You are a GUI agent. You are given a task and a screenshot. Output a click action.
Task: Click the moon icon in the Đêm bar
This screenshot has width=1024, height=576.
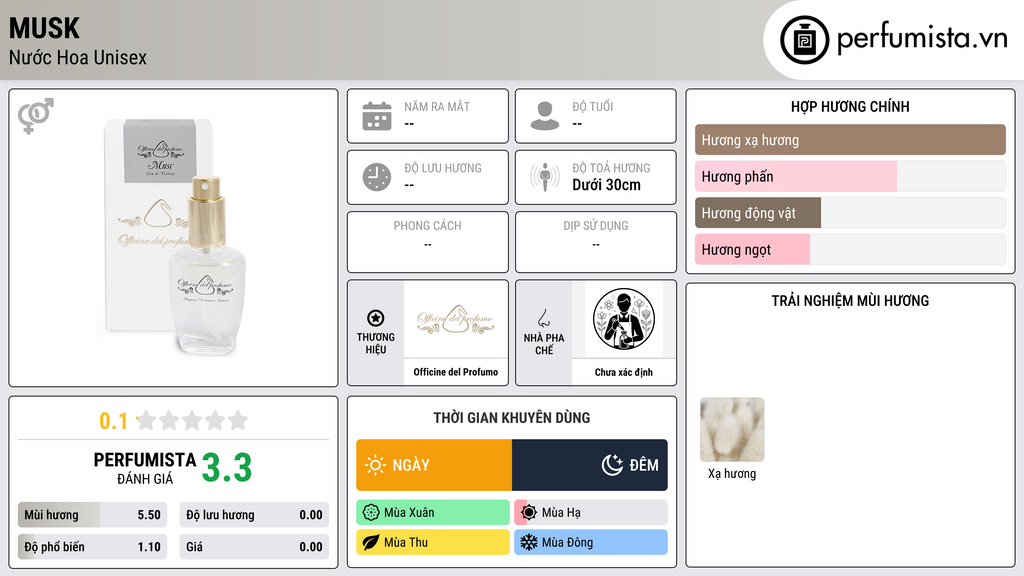pos(612,465)
